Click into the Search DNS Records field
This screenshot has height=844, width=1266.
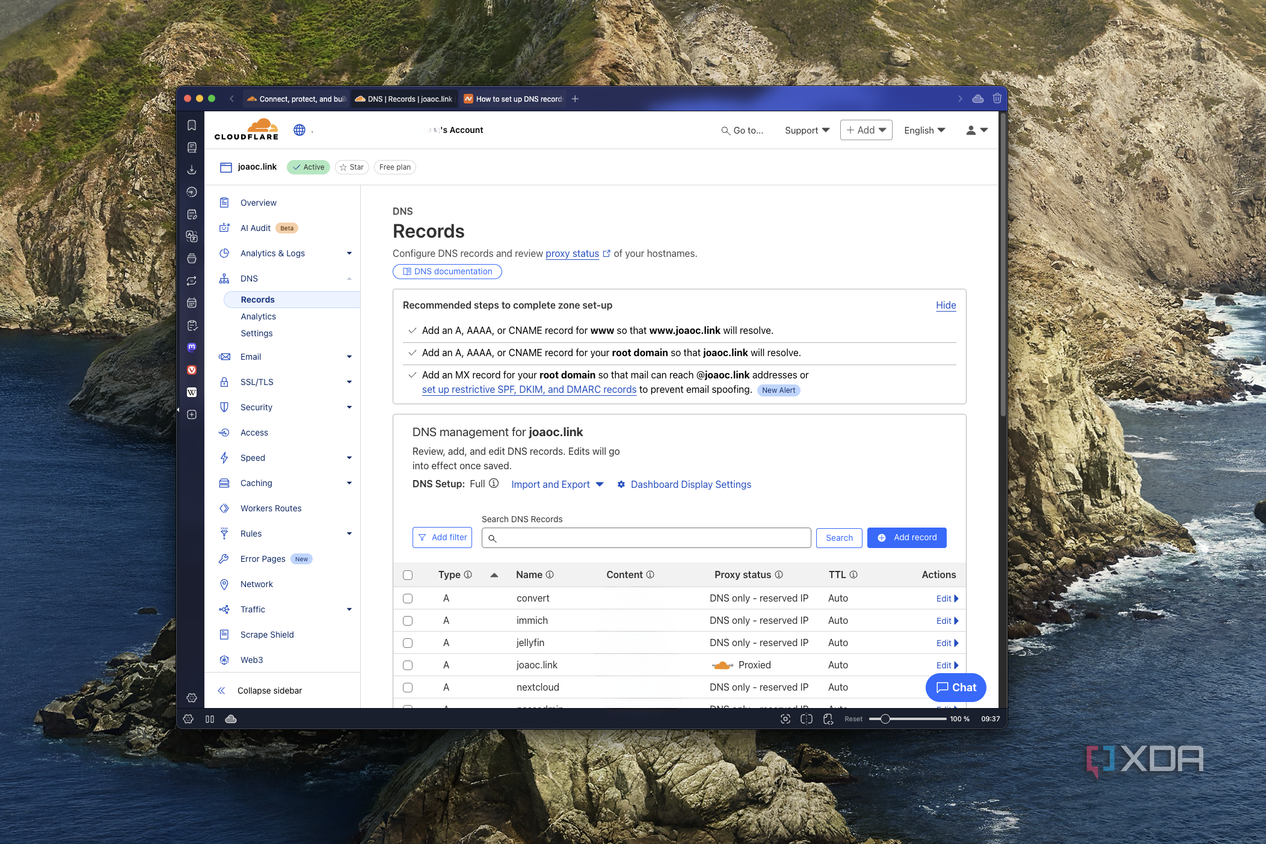646,538
